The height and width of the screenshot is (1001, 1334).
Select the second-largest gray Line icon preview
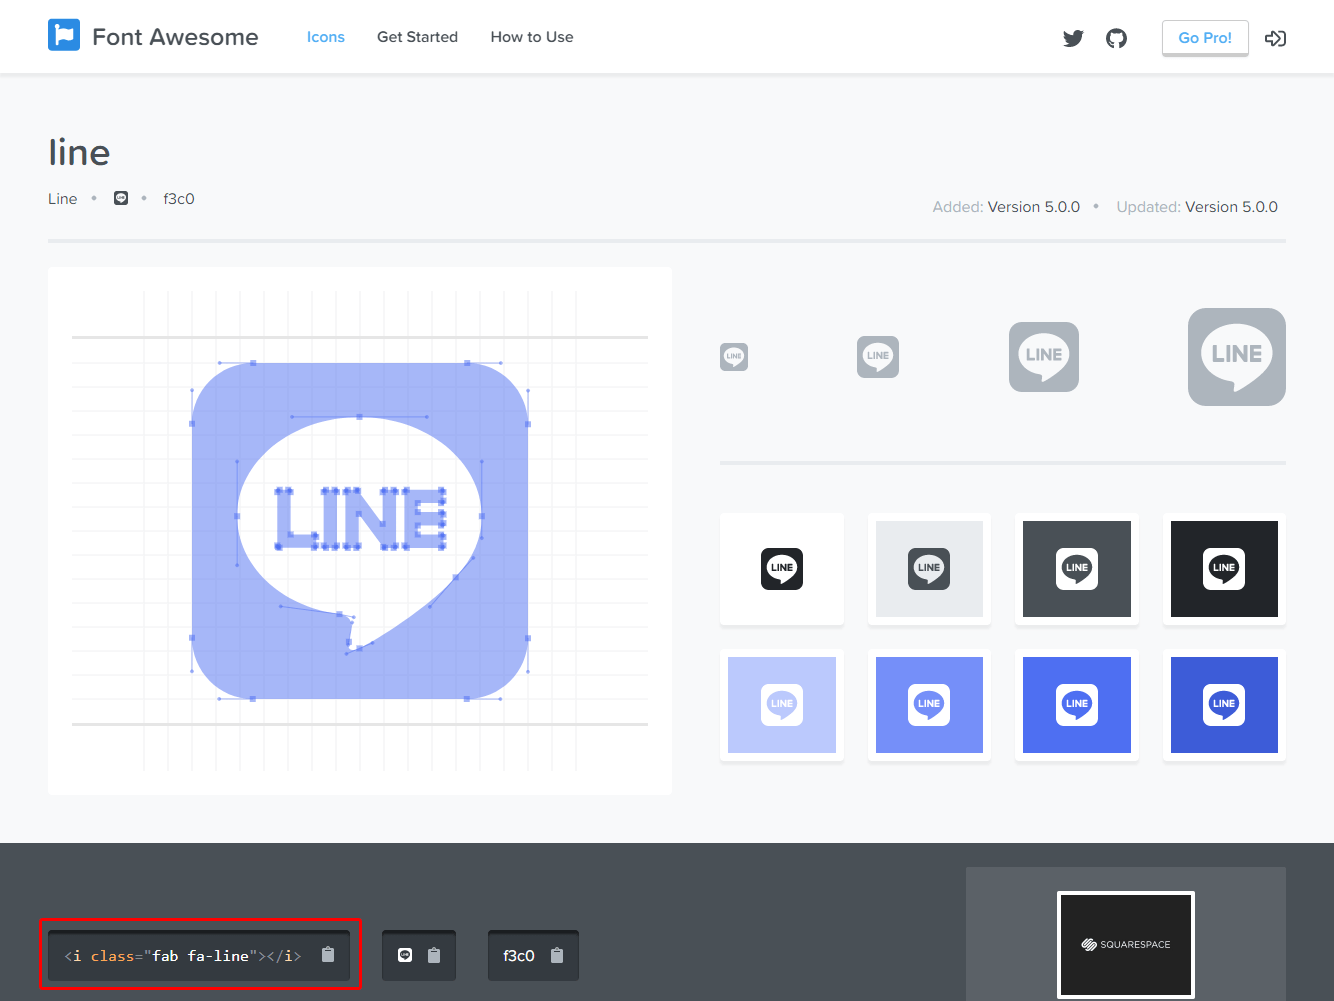tap(1044, 357)
